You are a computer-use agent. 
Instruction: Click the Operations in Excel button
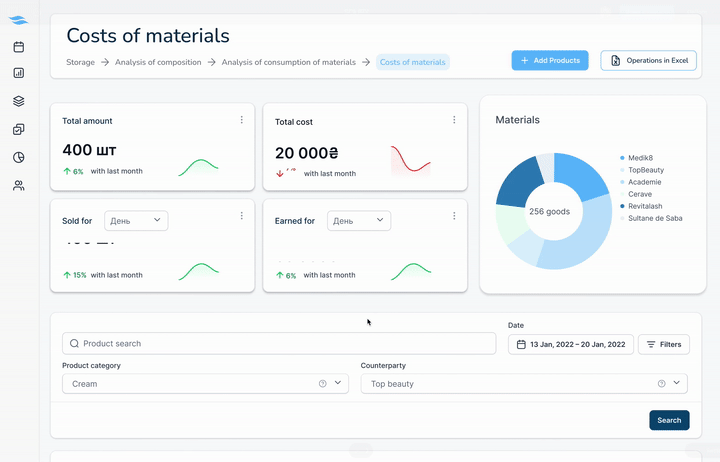648,61
